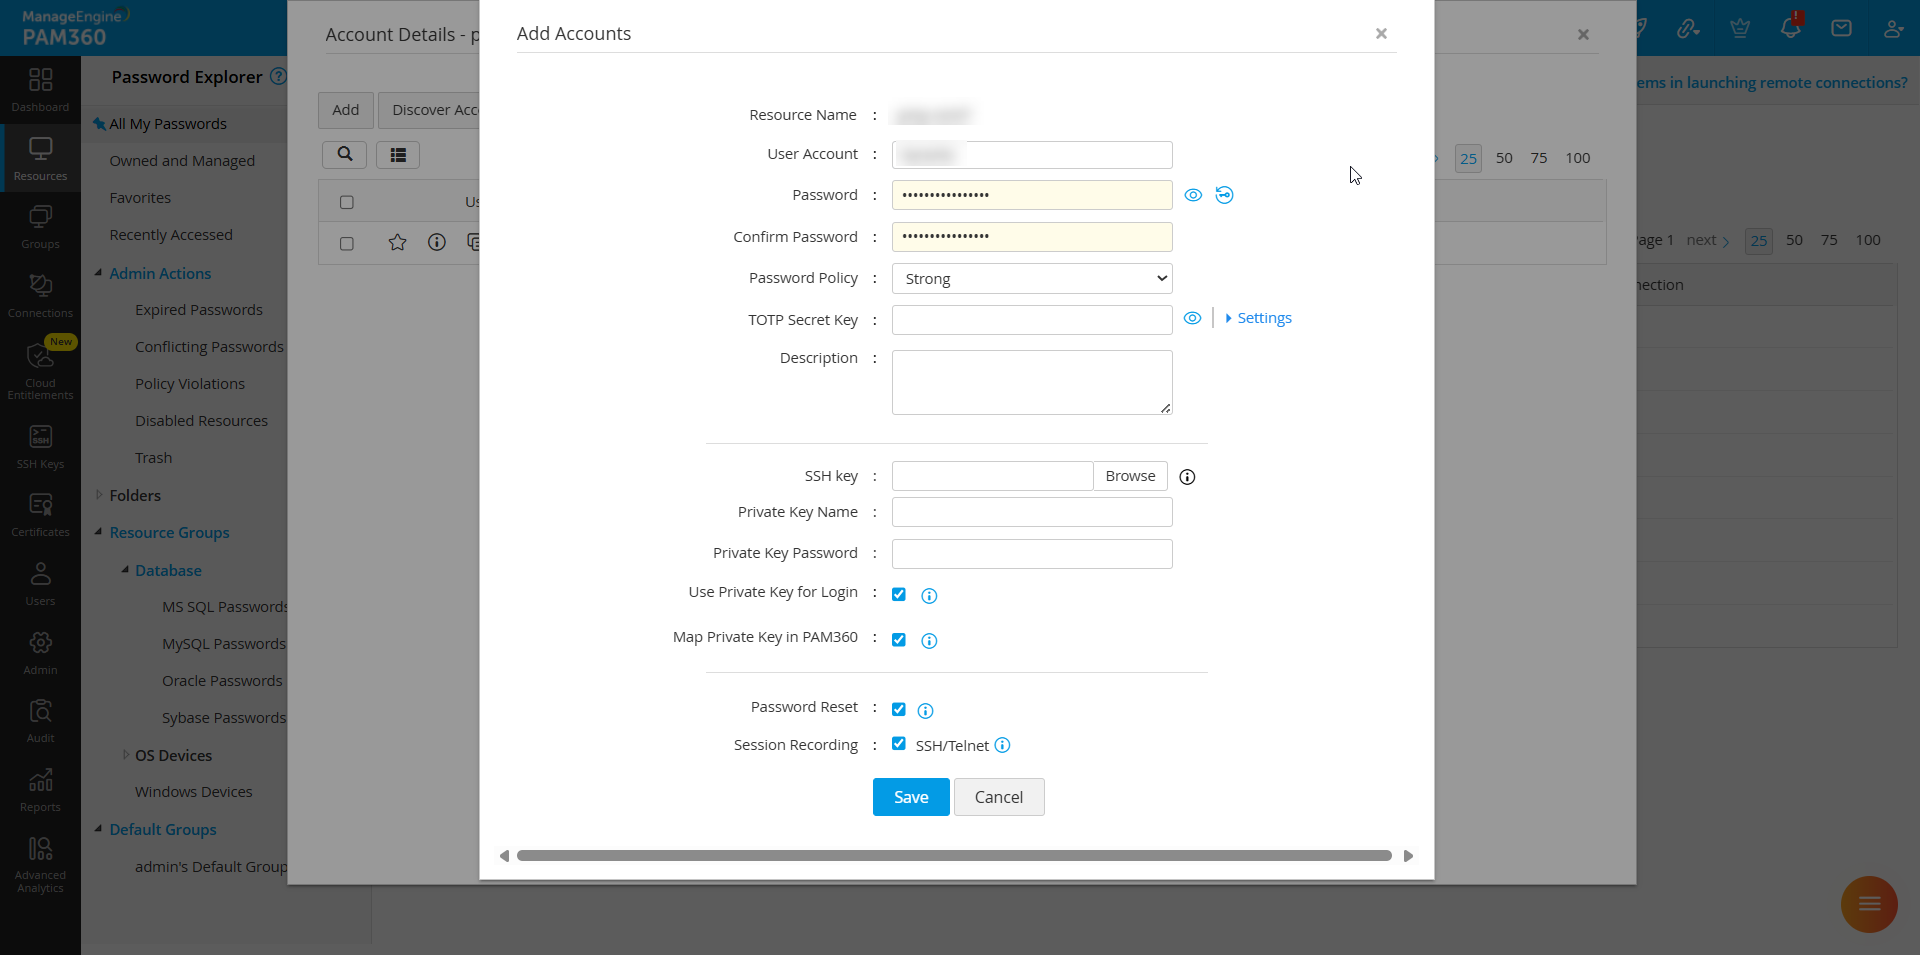Click the mail envelope icon in the header
The image size is (1920, 955).
[1841, 27]
